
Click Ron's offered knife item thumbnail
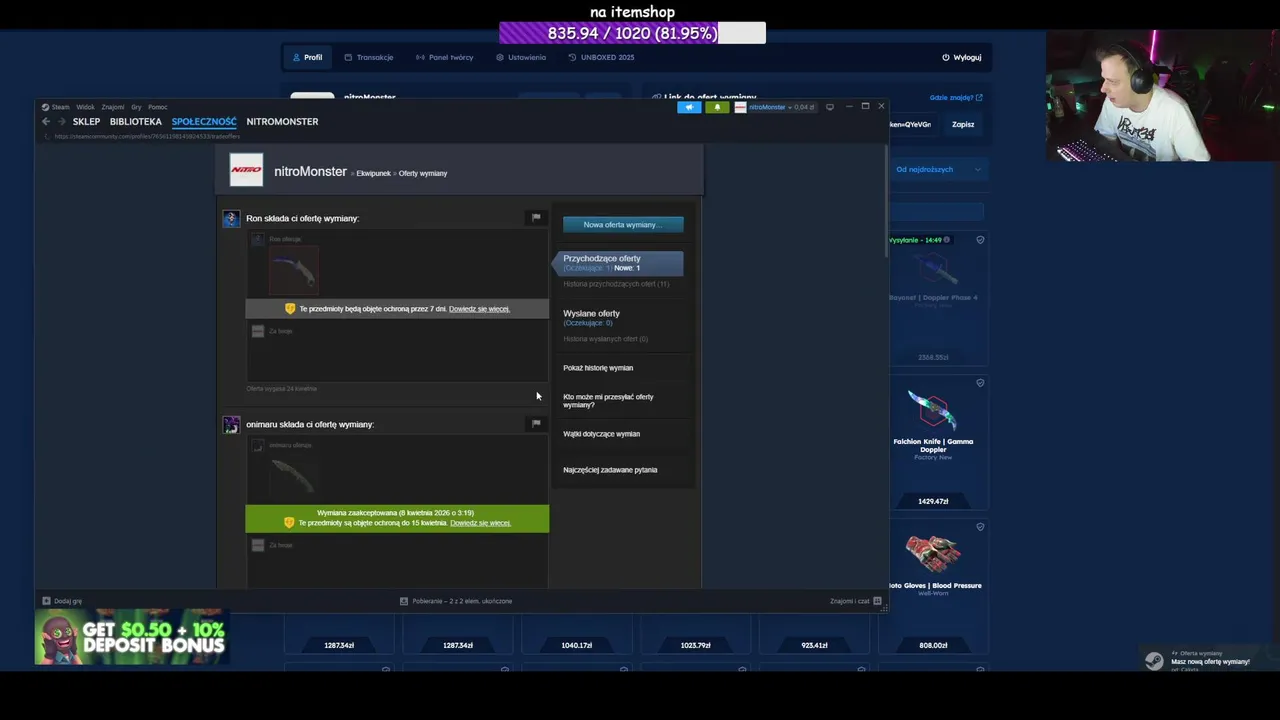(x=293, y=269)
